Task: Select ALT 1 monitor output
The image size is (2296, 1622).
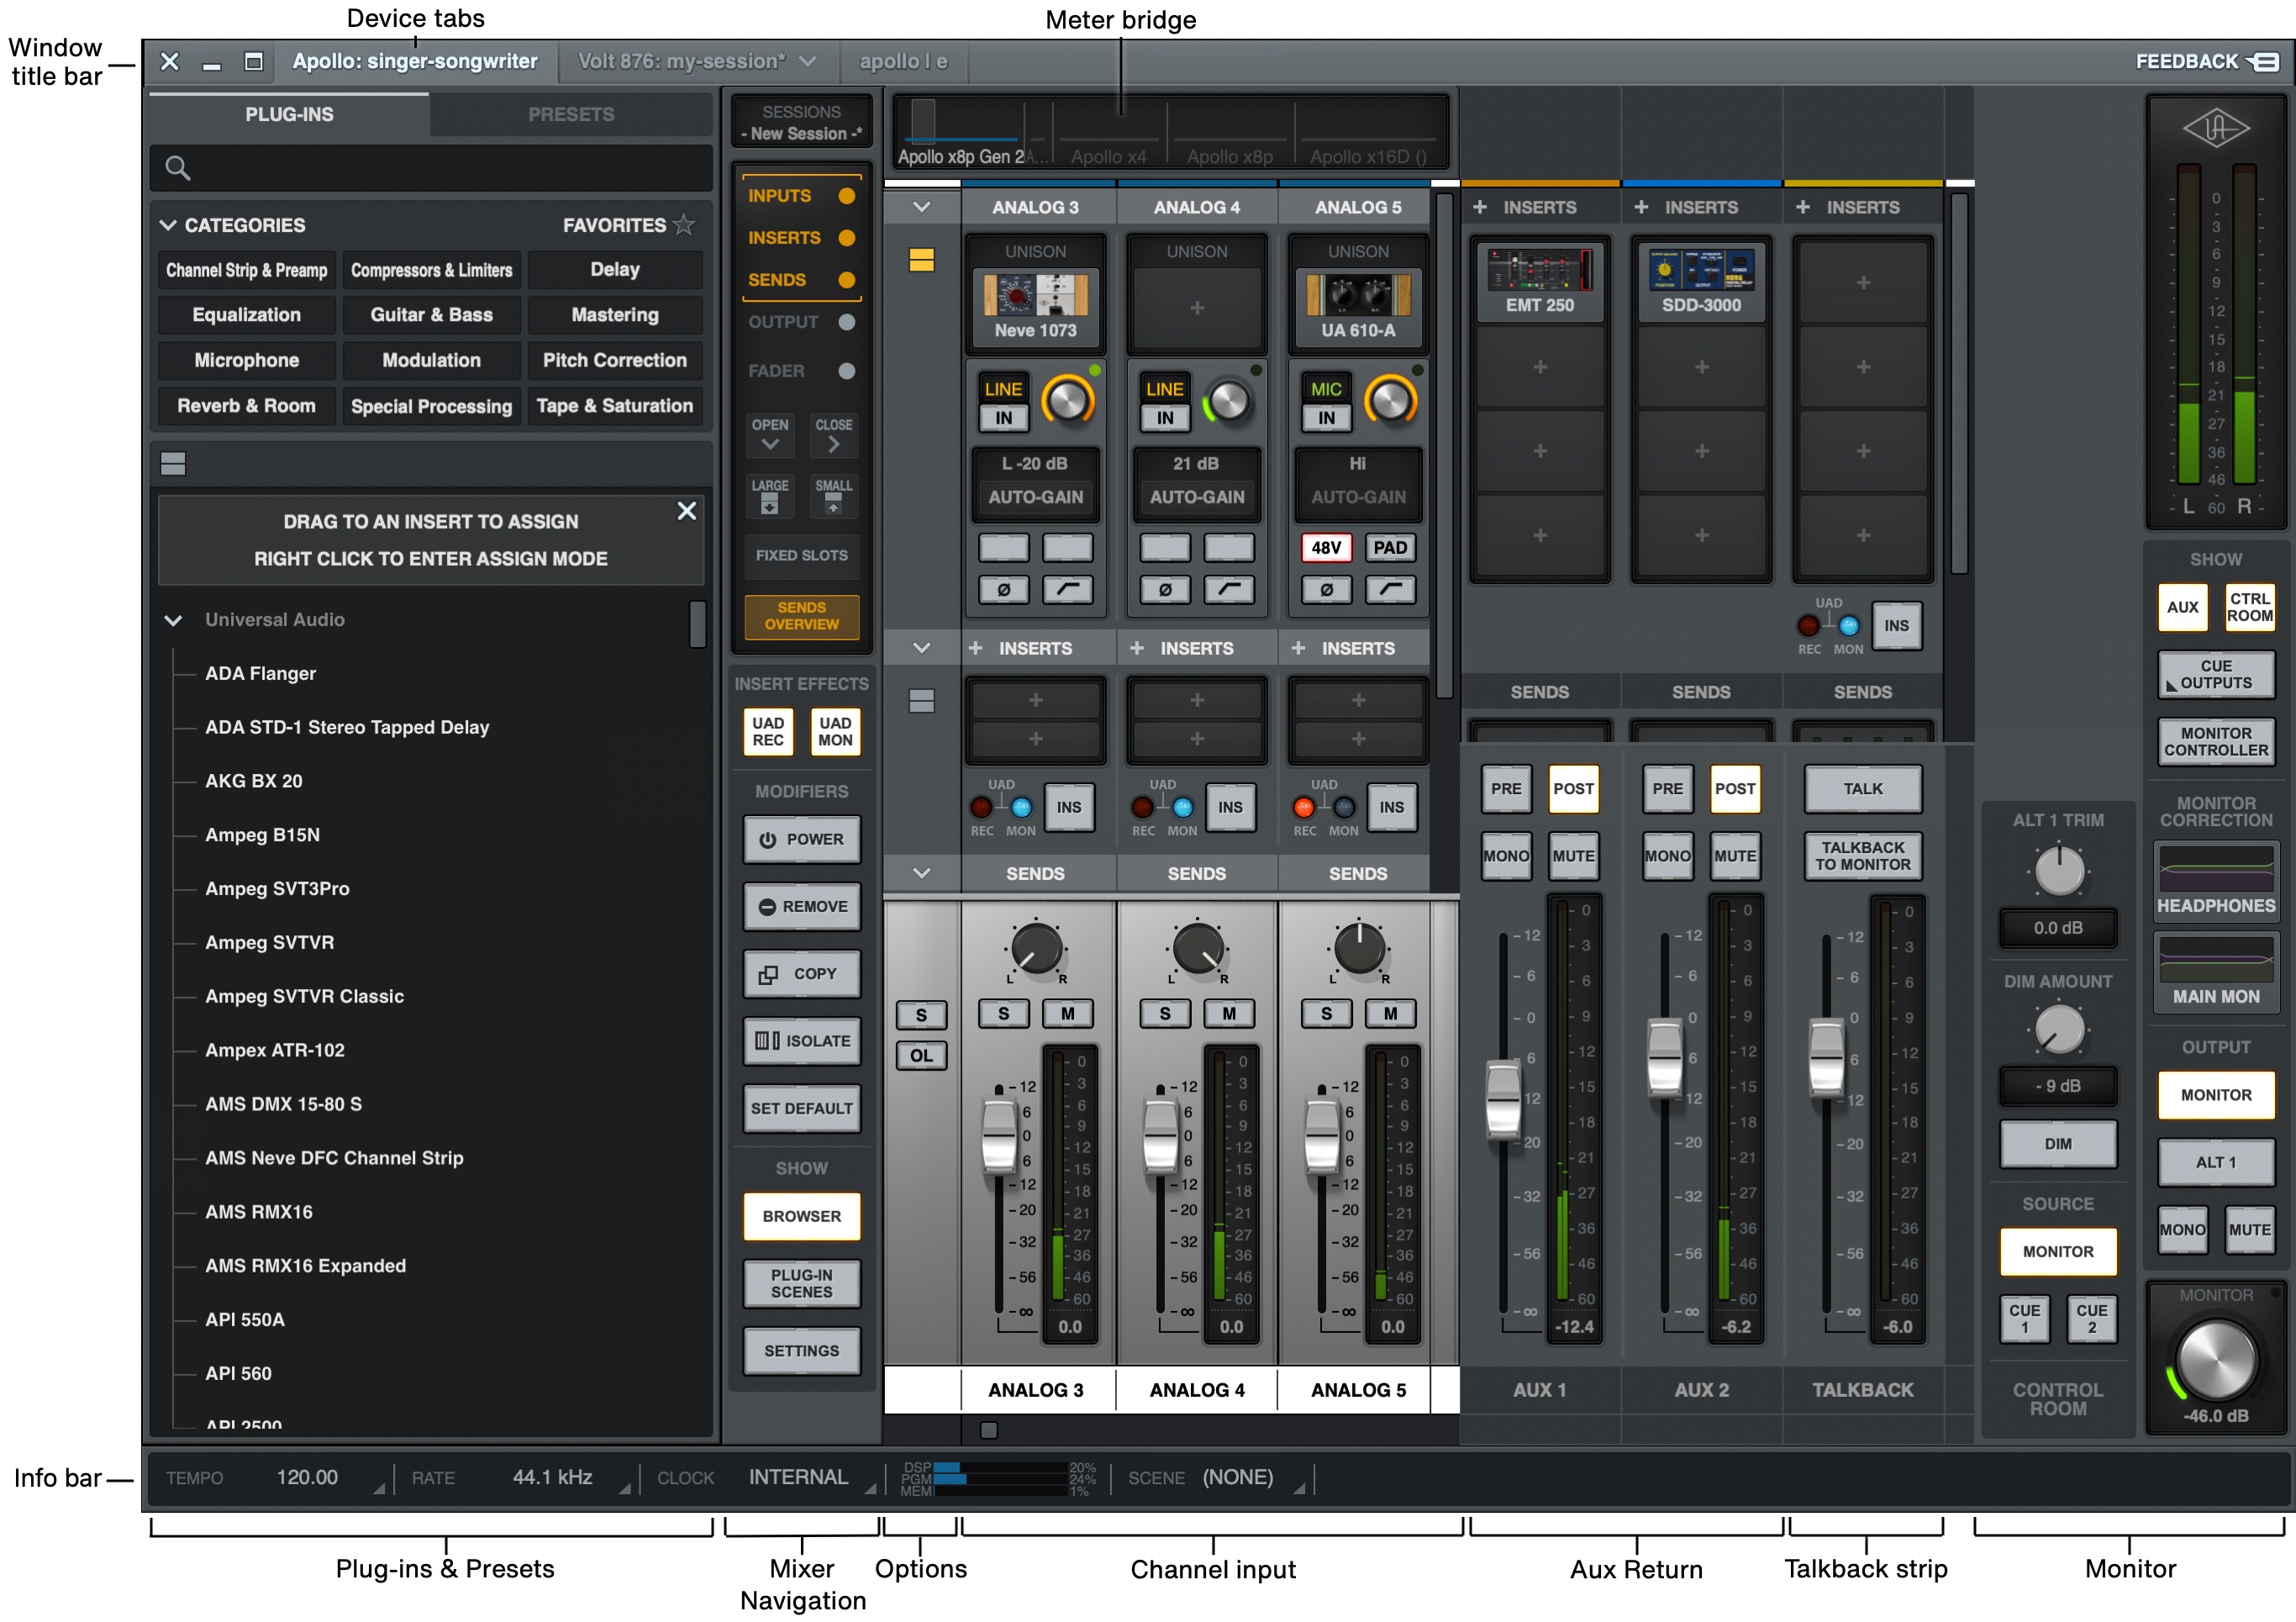Action: point(2216,1162)
